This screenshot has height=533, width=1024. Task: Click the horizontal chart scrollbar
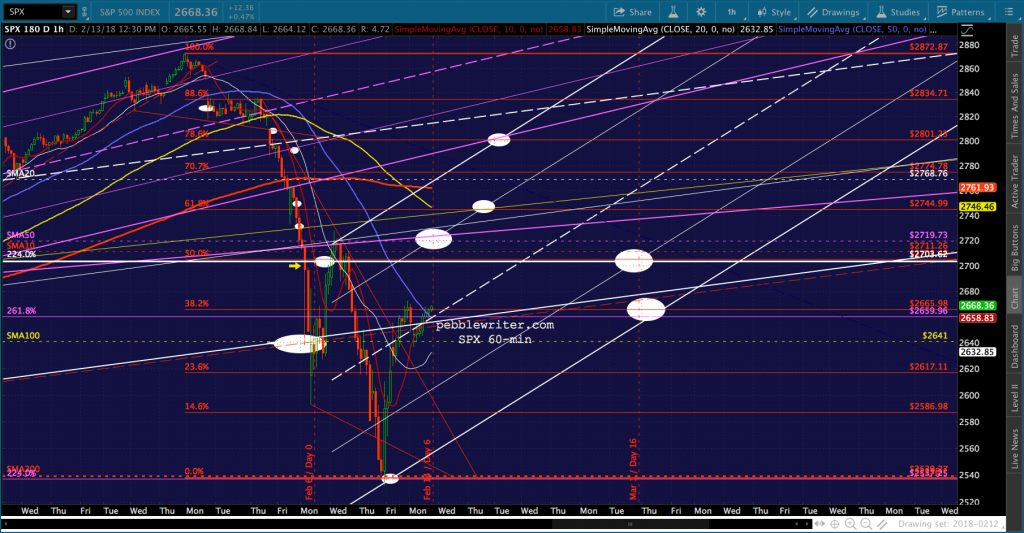(x=405, y=524)
